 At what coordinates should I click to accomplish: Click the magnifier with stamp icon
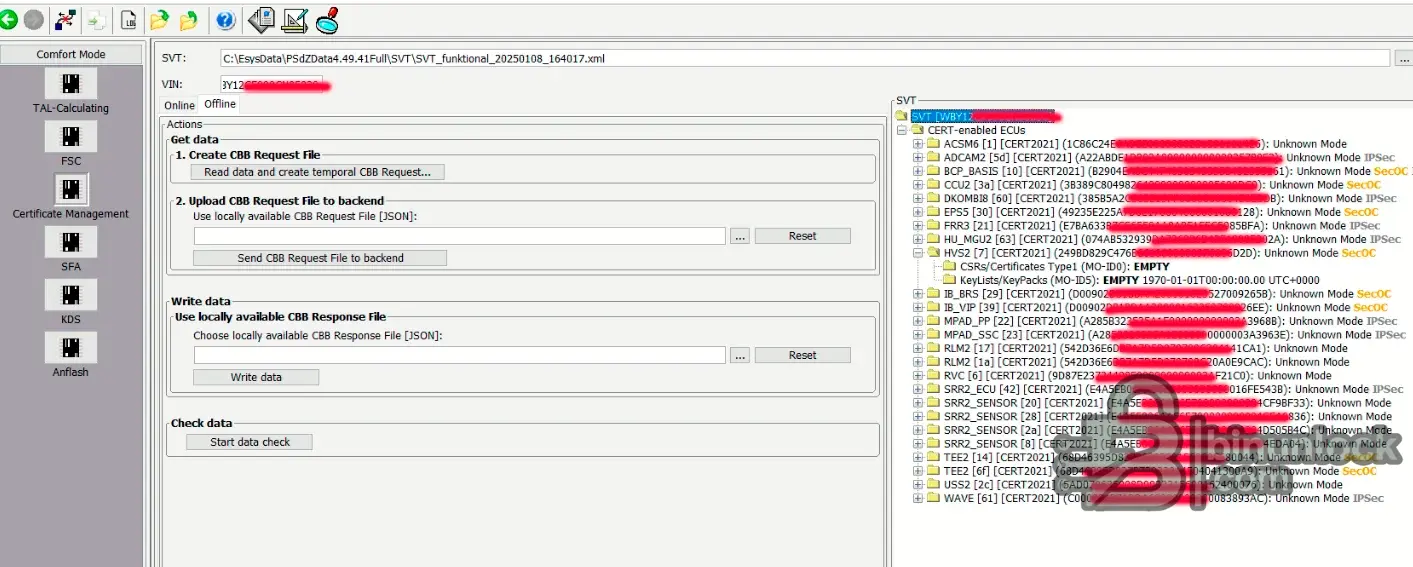[x=328, y=19]
